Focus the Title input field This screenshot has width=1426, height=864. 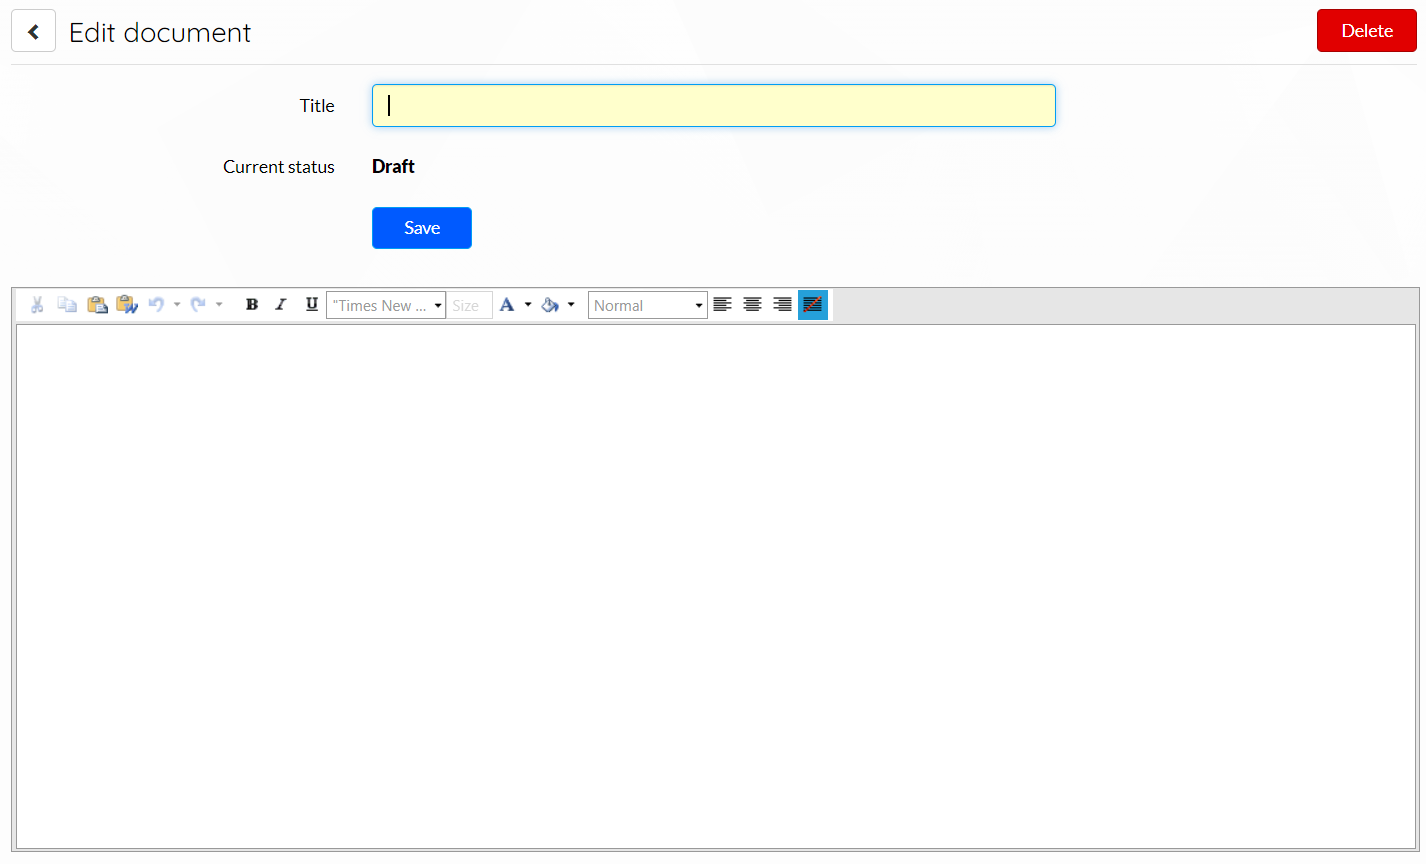714,106
